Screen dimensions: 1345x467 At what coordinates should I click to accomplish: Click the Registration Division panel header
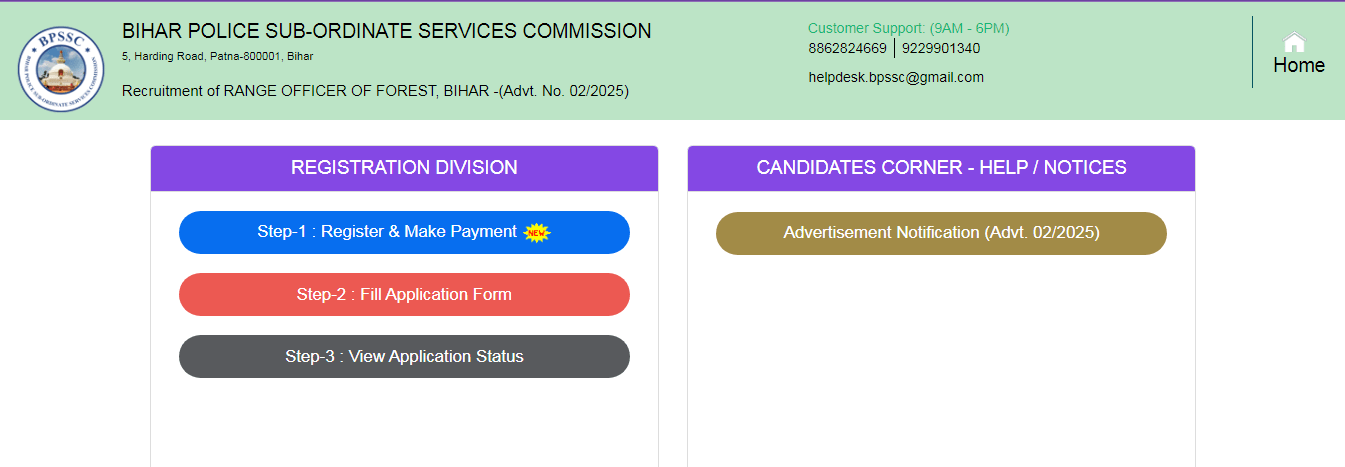[x=404, y=168]
